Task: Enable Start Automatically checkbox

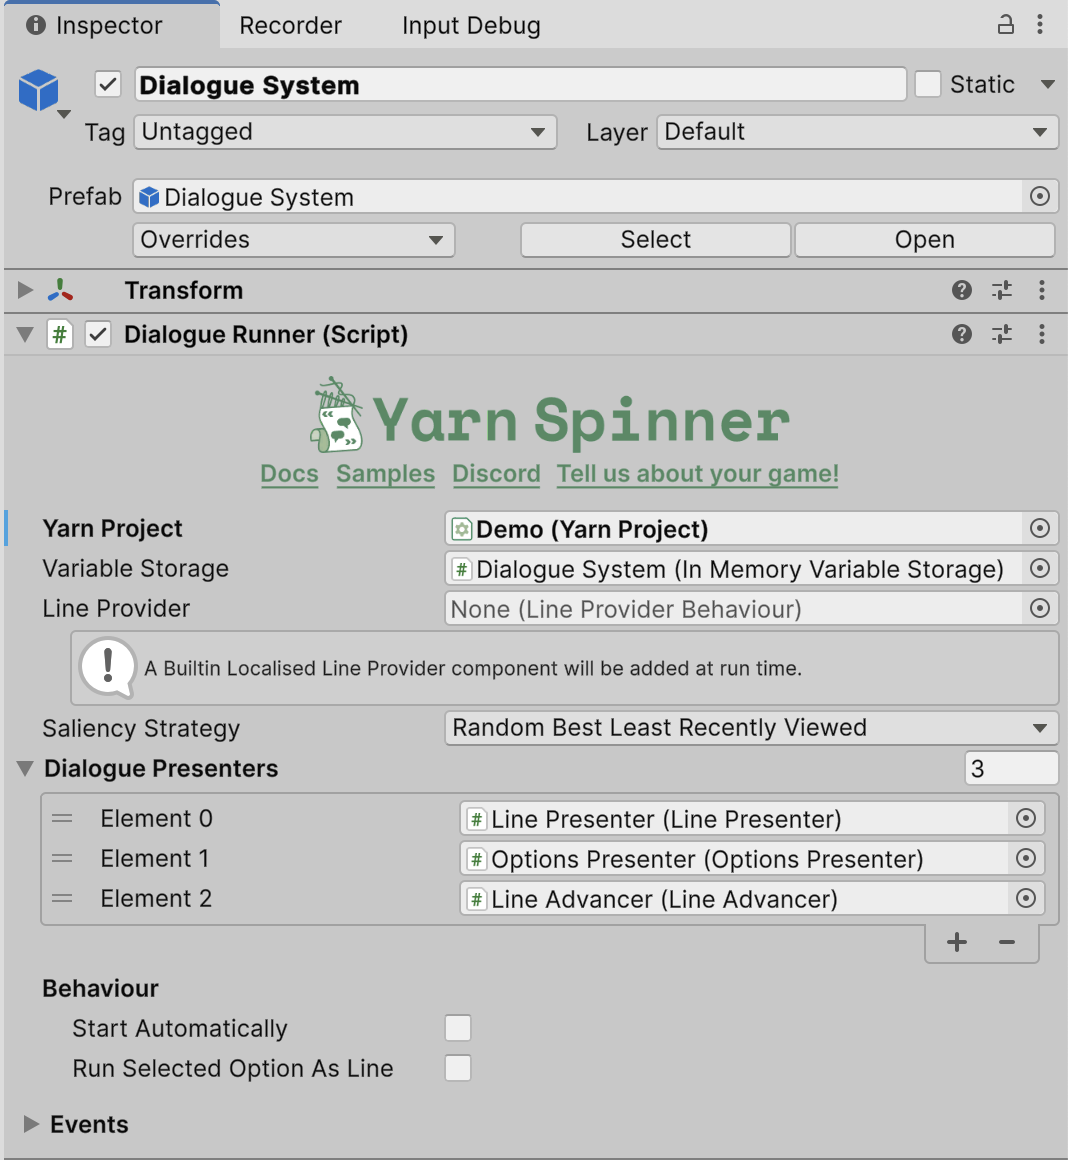Action: coord(458,1028)
